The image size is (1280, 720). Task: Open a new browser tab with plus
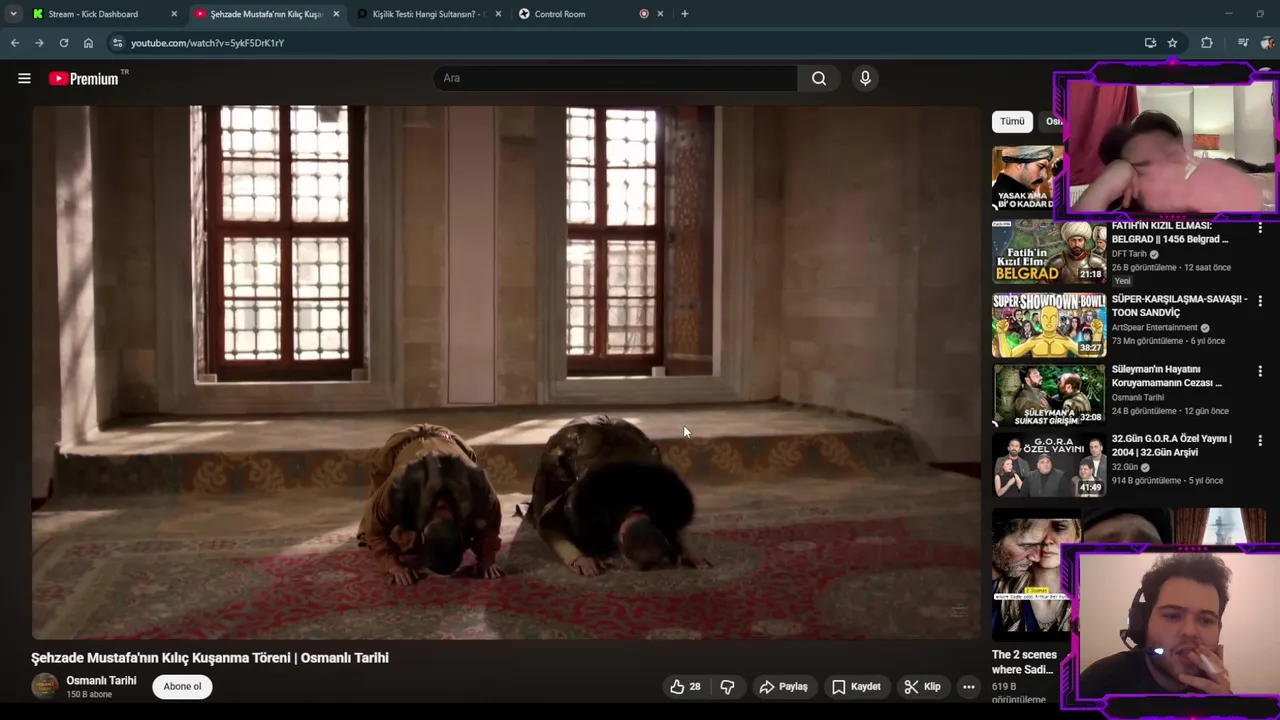point(684,14)
